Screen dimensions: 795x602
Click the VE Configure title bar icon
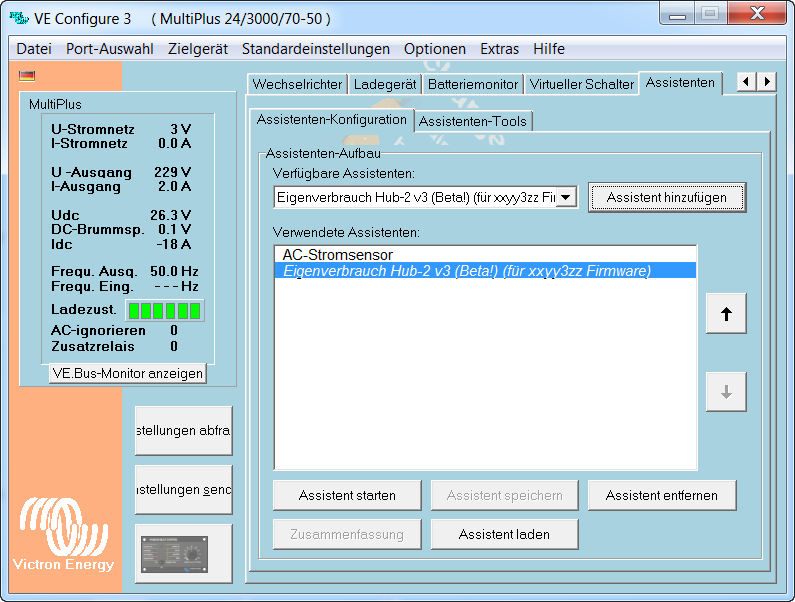(x=18, y=17)
